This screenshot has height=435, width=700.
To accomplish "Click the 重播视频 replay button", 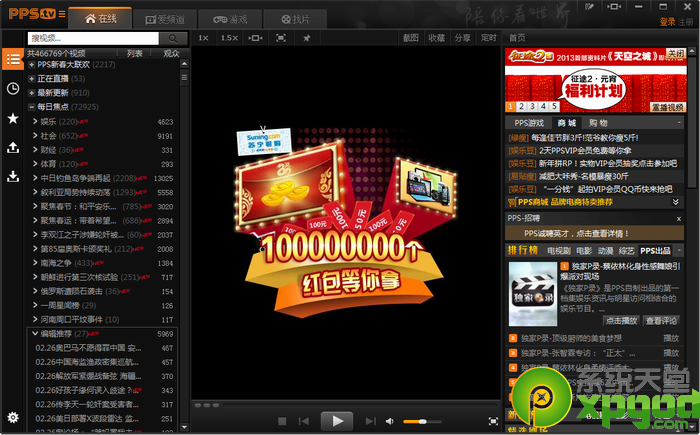I will coord(667,107).
